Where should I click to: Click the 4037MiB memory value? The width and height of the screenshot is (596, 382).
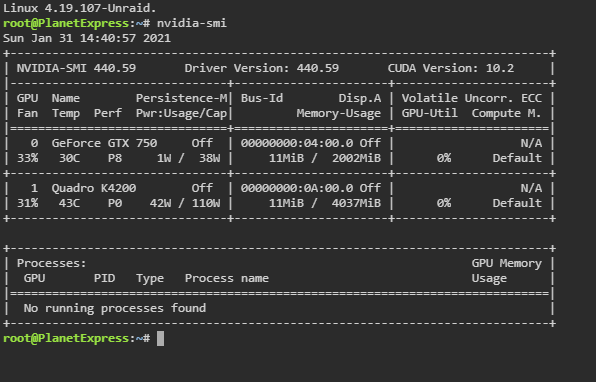[357, 203]
